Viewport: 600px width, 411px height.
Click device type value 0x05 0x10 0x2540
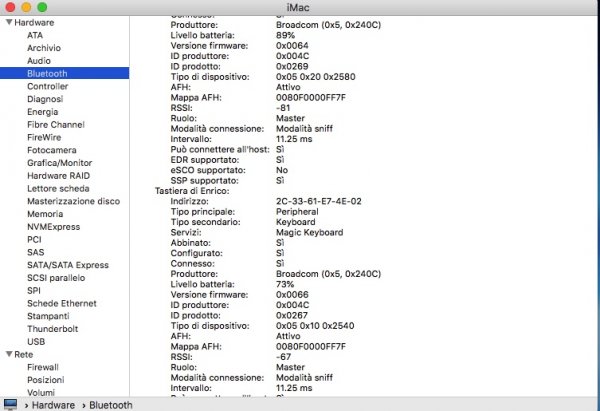[x=315, y=325]
